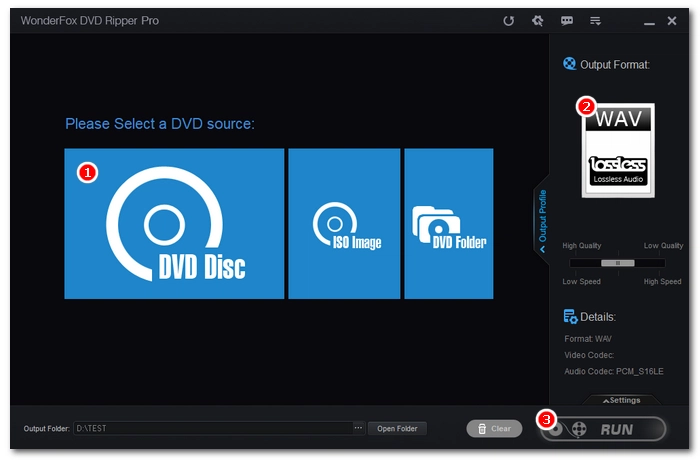The height and width of the screenshot is (460, 700).
Task: Click the RUN button to start ripping
Action: [x=603, y=429]
